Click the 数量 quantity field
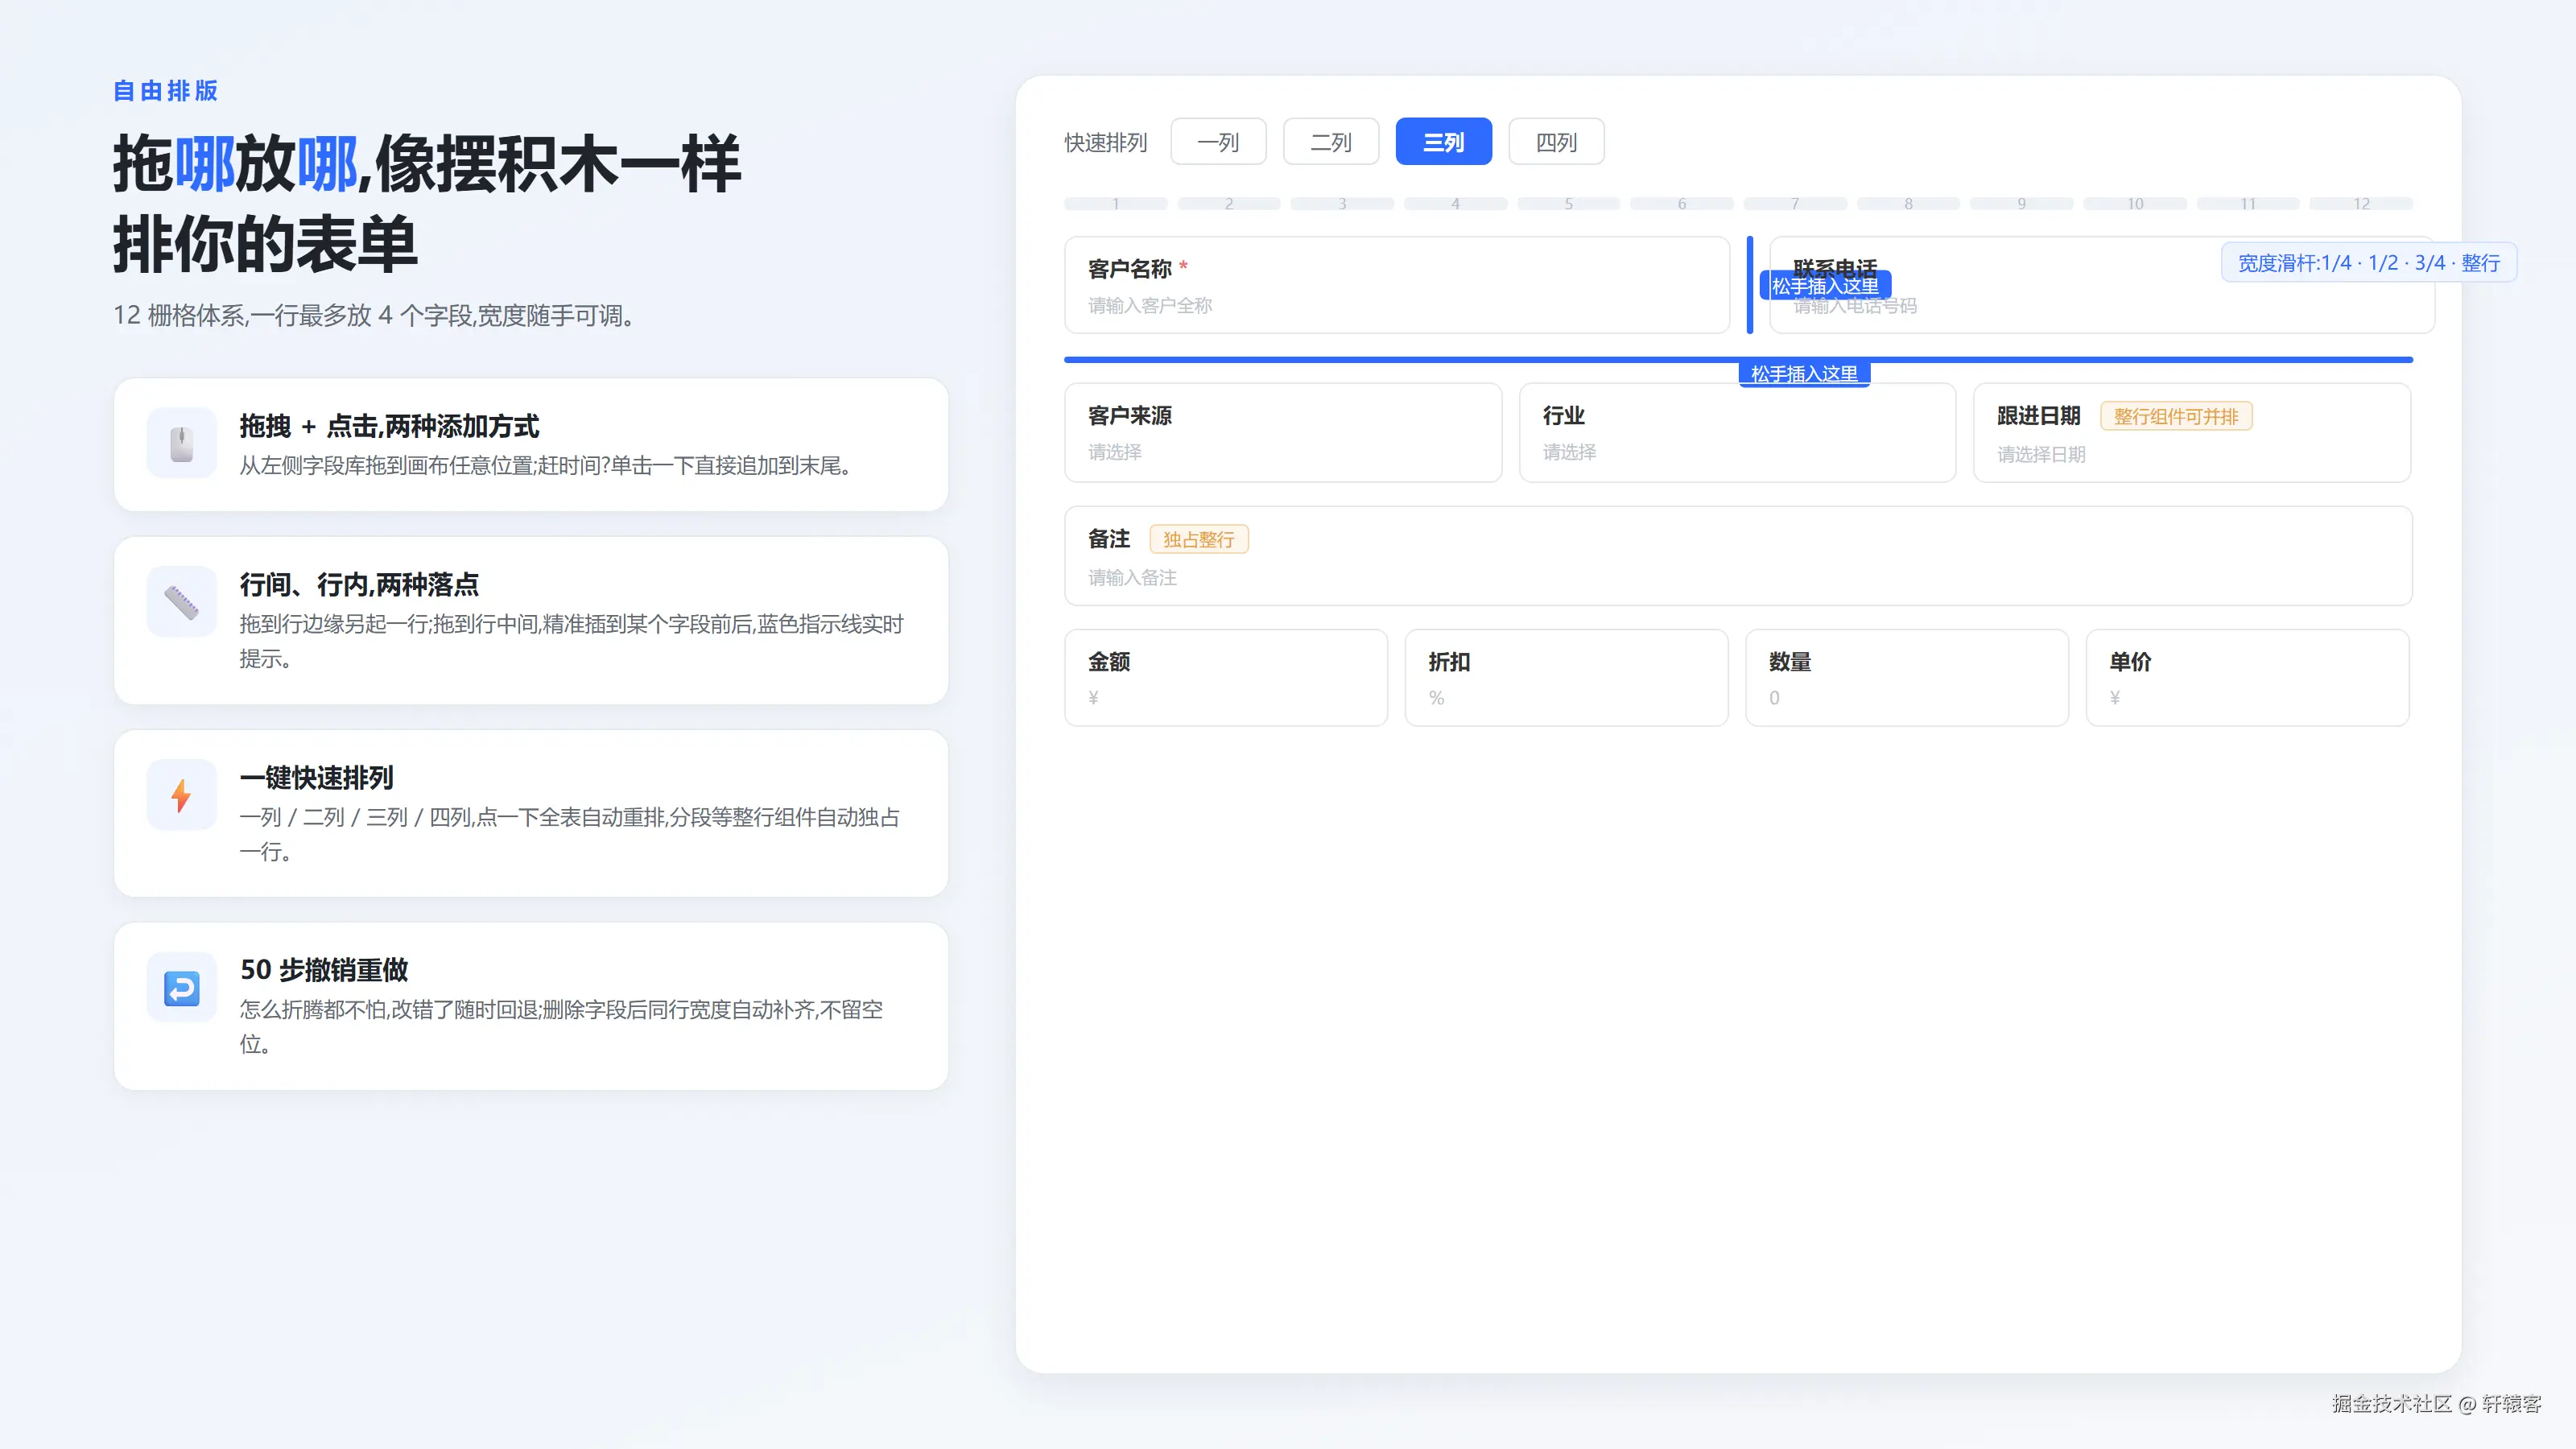 point(1907,678)
